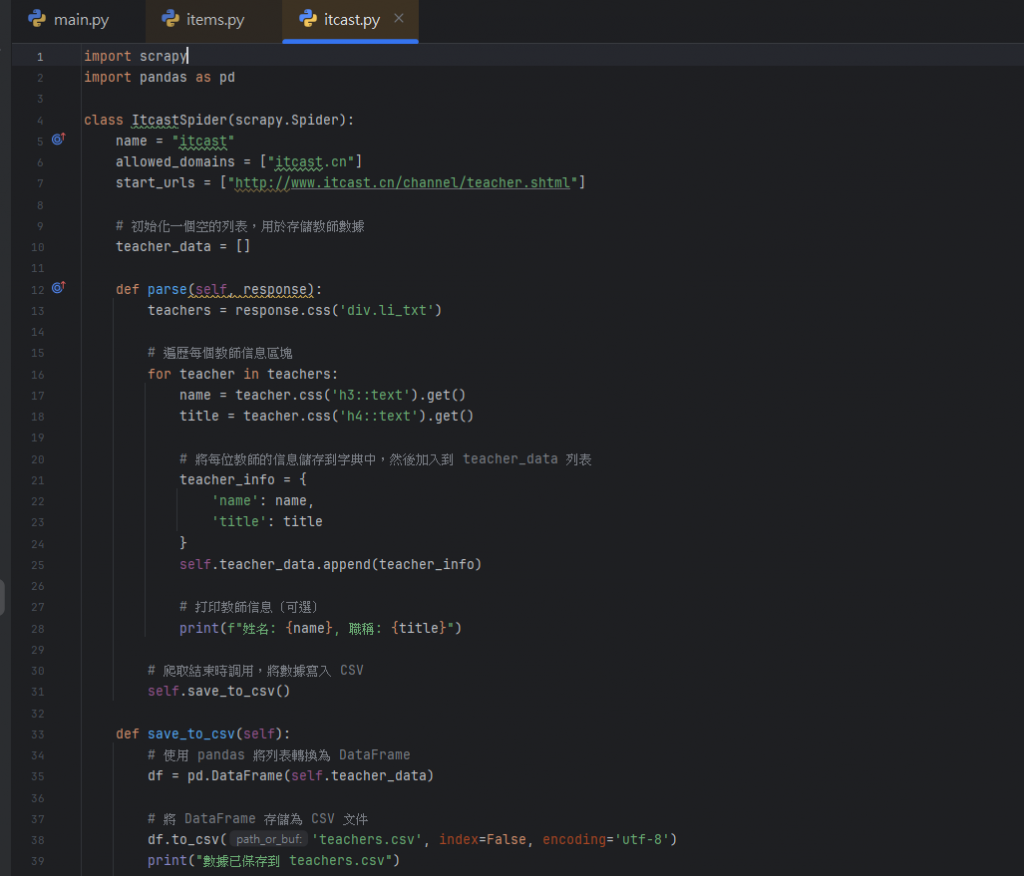Switch to the items.py tab
The height and width of the screenshot is (876, 1024).
203,20
